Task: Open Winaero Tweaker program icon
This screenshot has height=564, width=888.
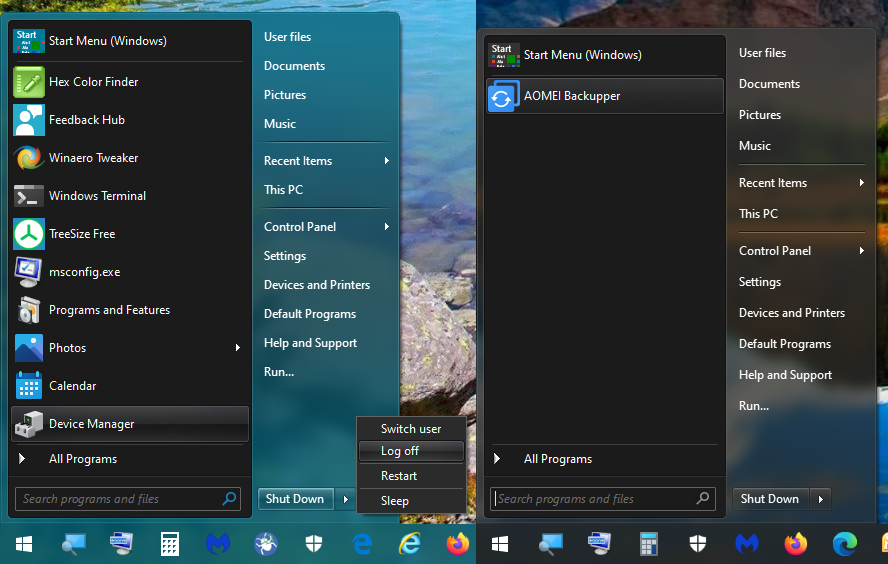Action: tap(29, 158)
